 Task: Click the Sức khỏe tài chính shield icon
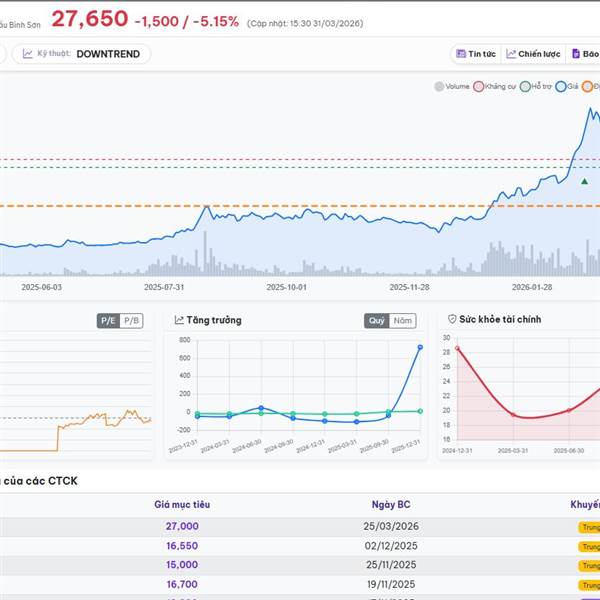point(452,319)
